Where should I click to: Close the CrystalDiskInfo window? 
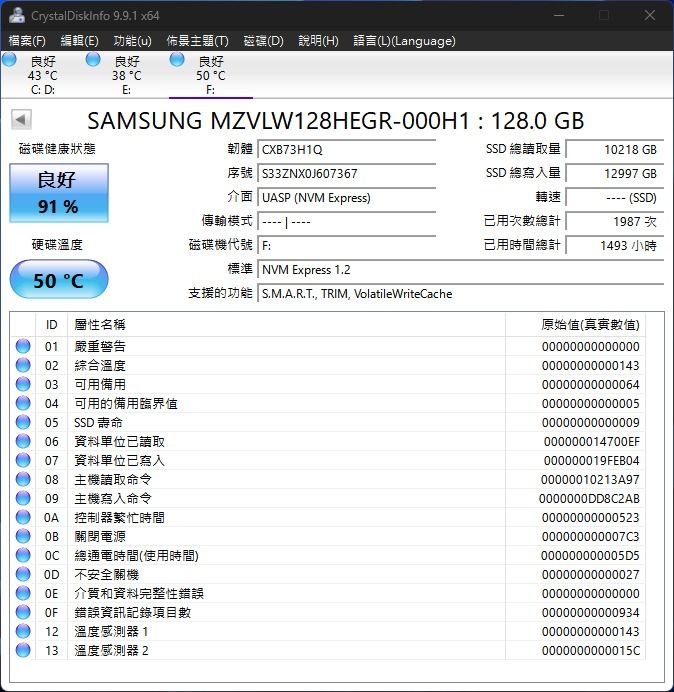pyautogui.click(x=649, y=15)
